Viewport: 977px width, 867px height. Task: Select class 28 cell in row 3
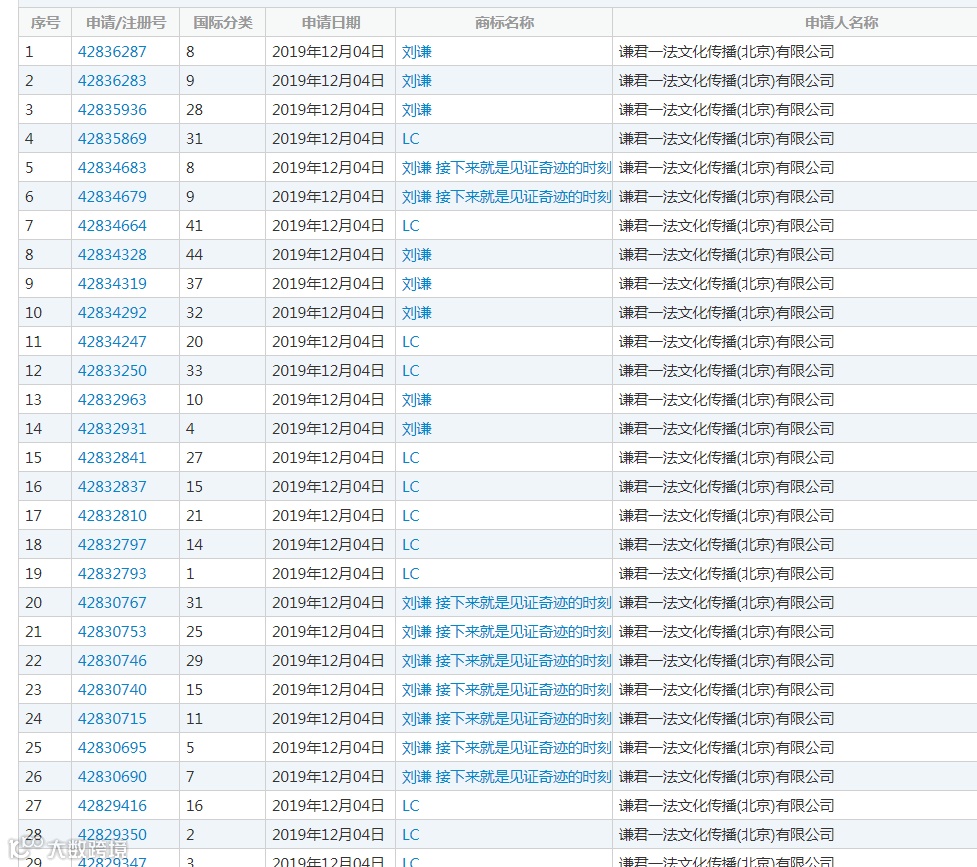click(x=222, y=110)
